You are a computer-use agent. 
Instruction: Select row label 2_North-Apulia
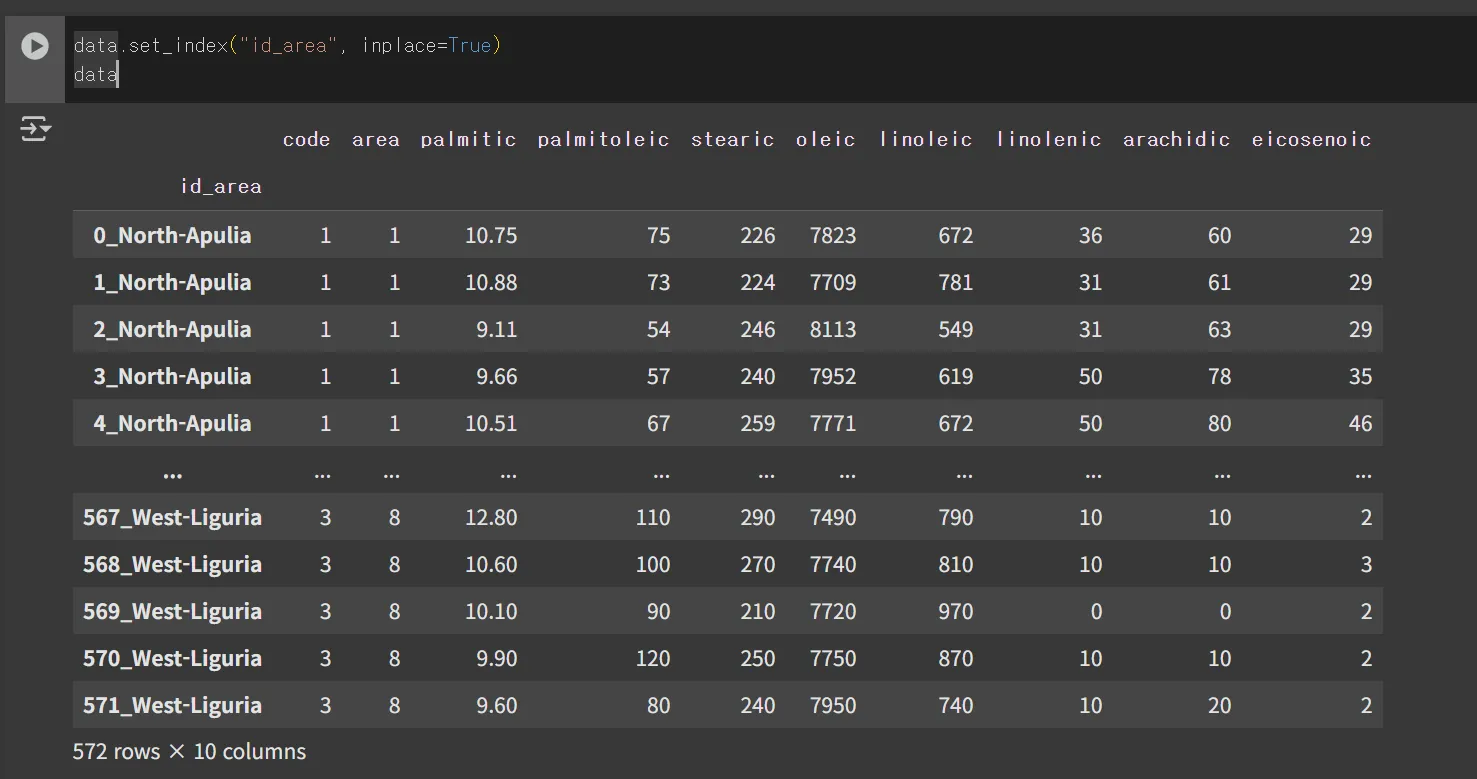point(172,330)
